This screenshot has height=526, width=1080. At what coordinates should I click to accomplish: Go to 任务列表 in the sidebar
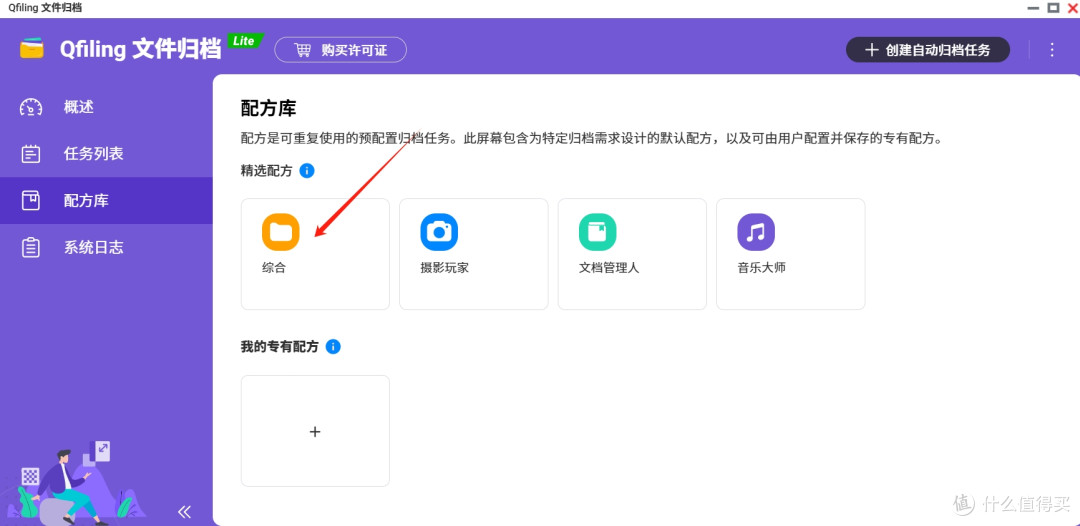(106, 154)
